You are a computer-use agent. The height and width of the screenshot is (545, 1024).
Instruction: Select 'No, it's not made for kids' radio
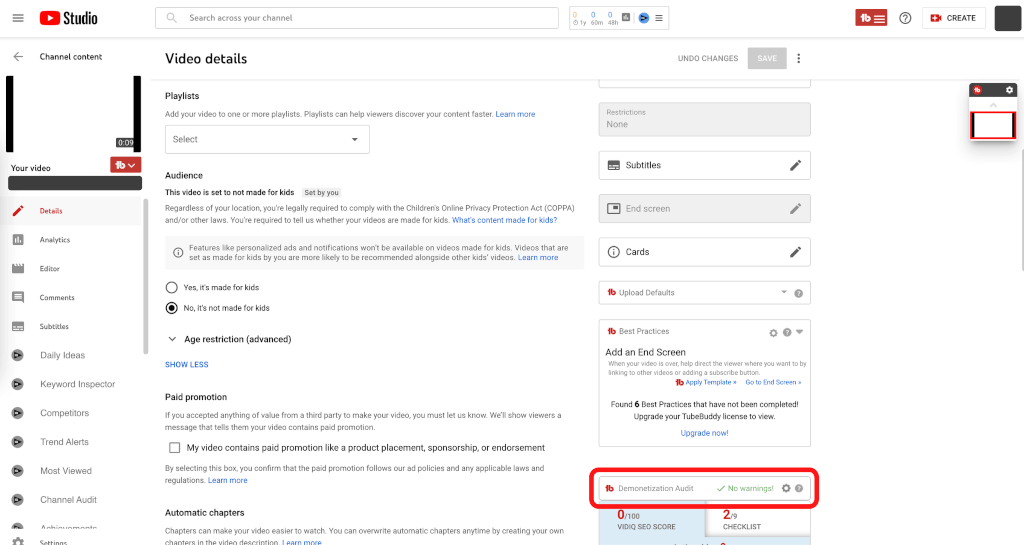point(172,308)
